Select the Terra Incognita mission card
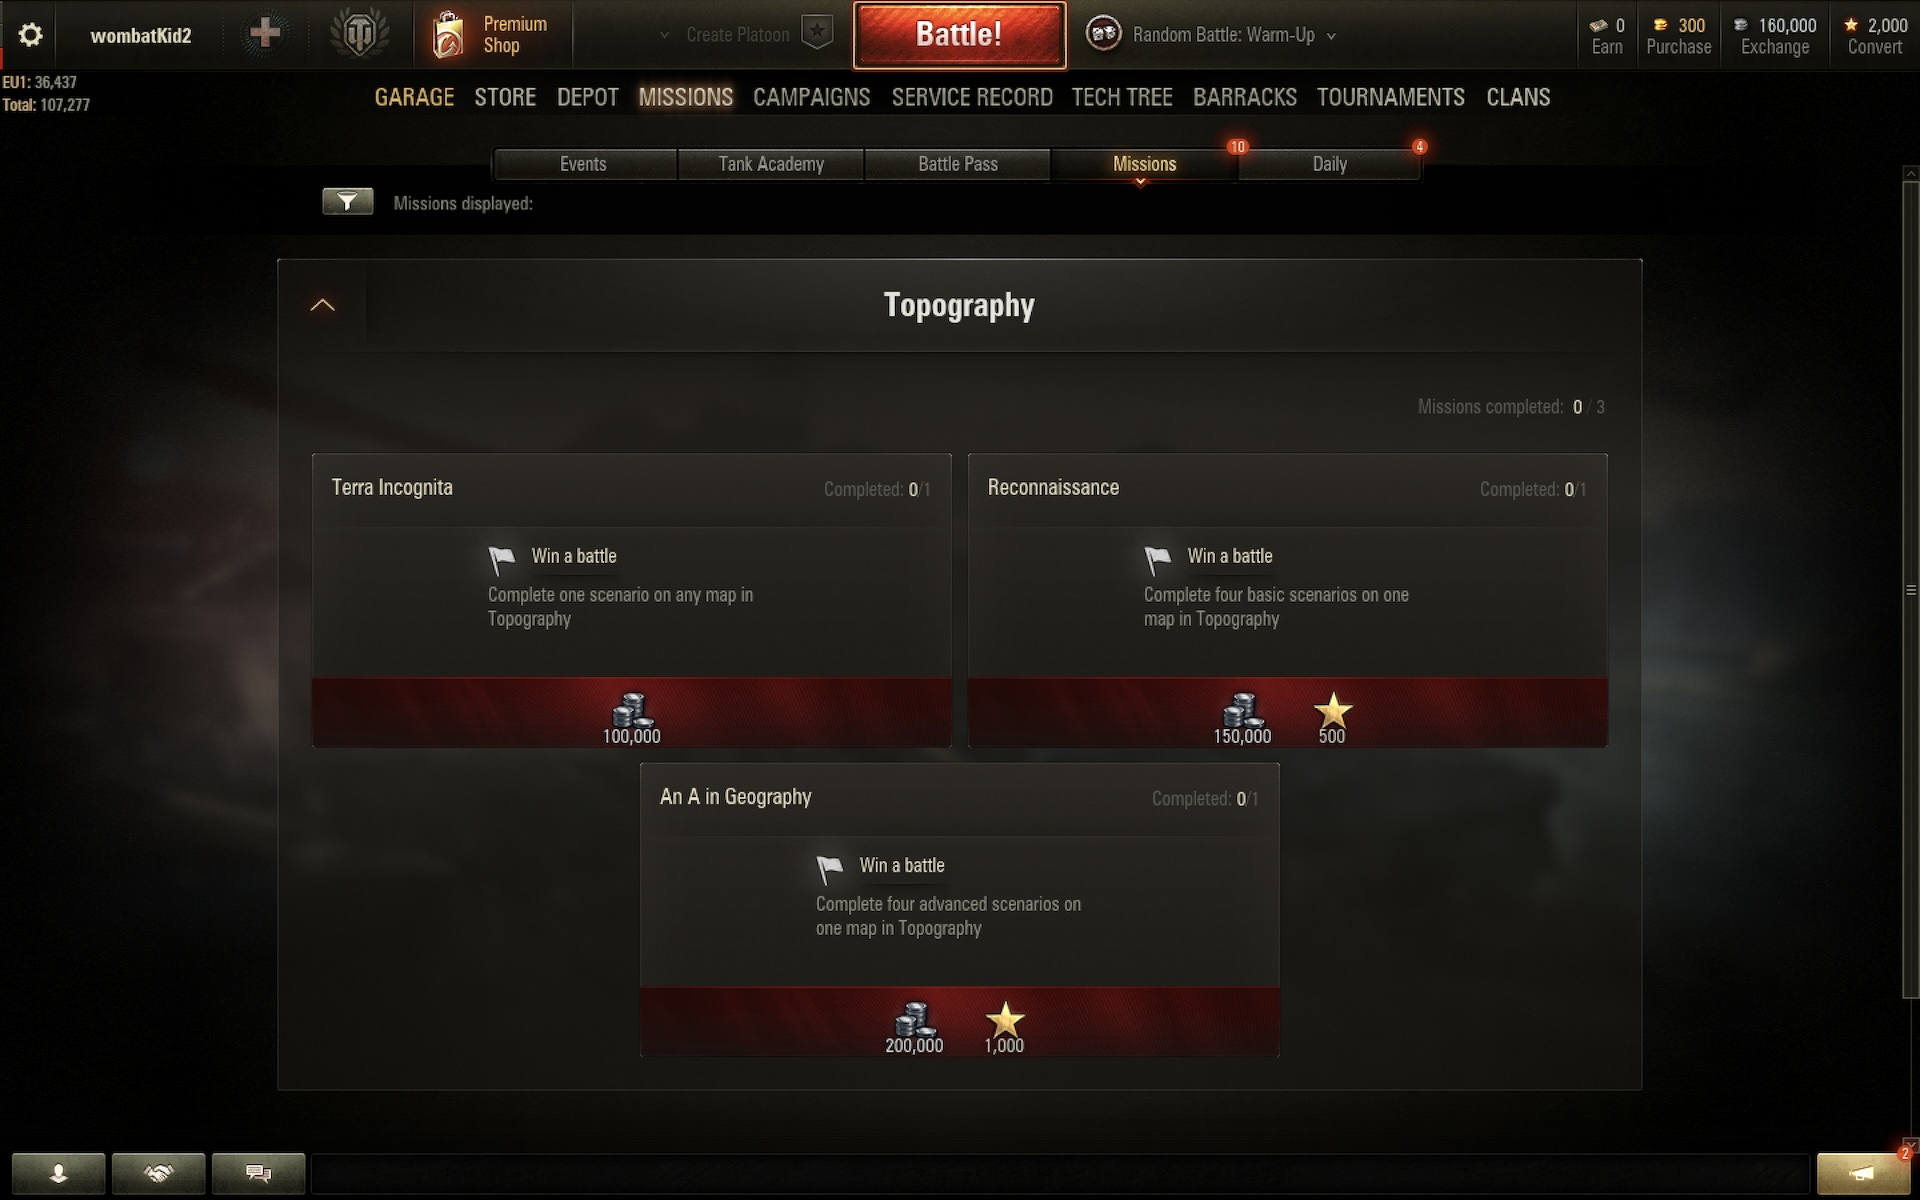The width and height of the screenshot is (1920, 1200). [x=631, y=600]
